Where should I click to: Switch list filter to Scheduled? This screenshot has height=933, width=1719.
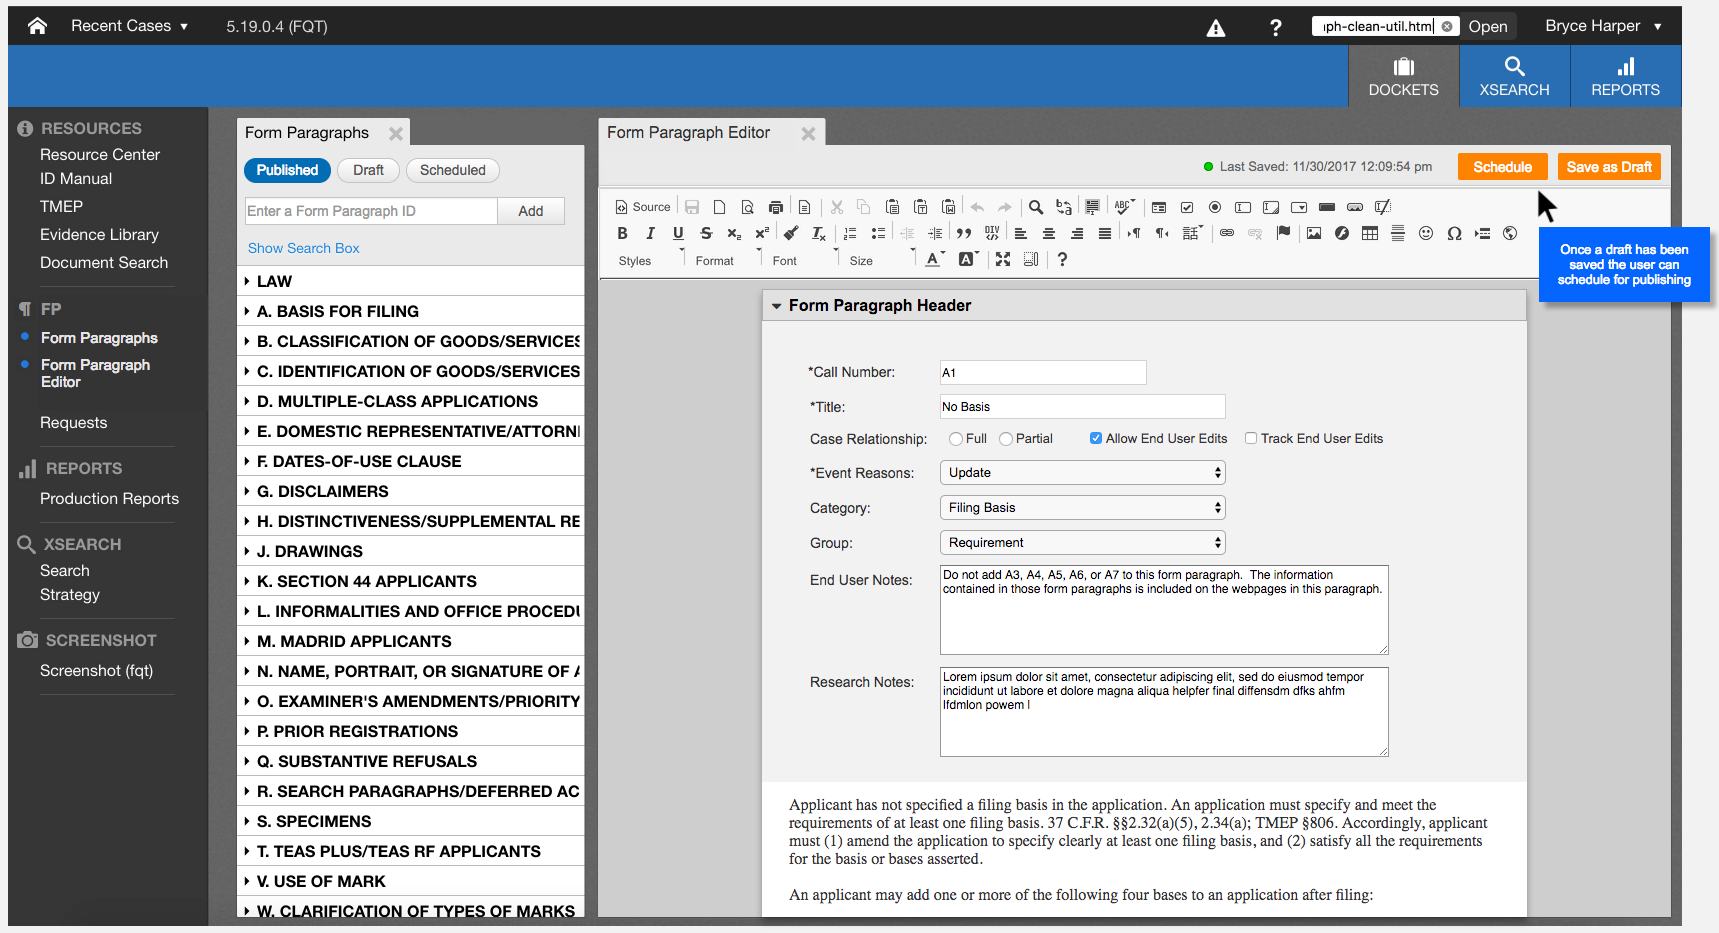452,170
